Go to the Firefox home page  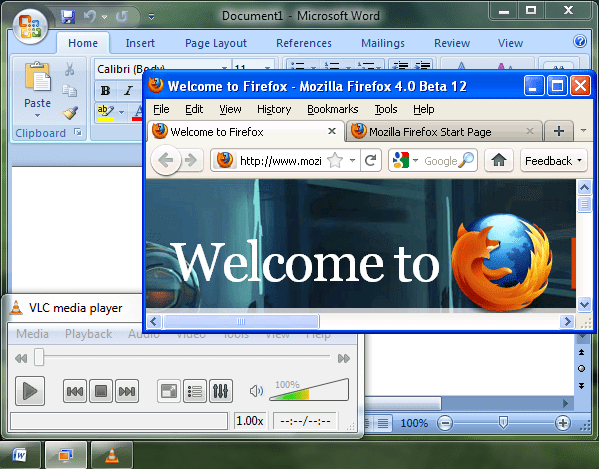pyautogui.click(x=499, y=160)
